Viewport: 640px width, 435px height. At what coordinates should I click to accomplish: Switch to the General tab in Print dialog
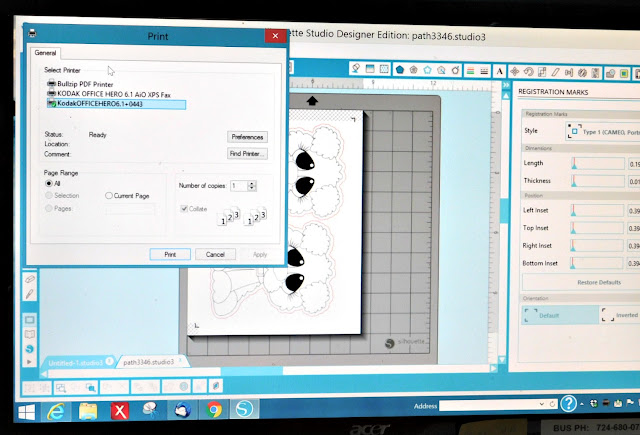point(45,53)
